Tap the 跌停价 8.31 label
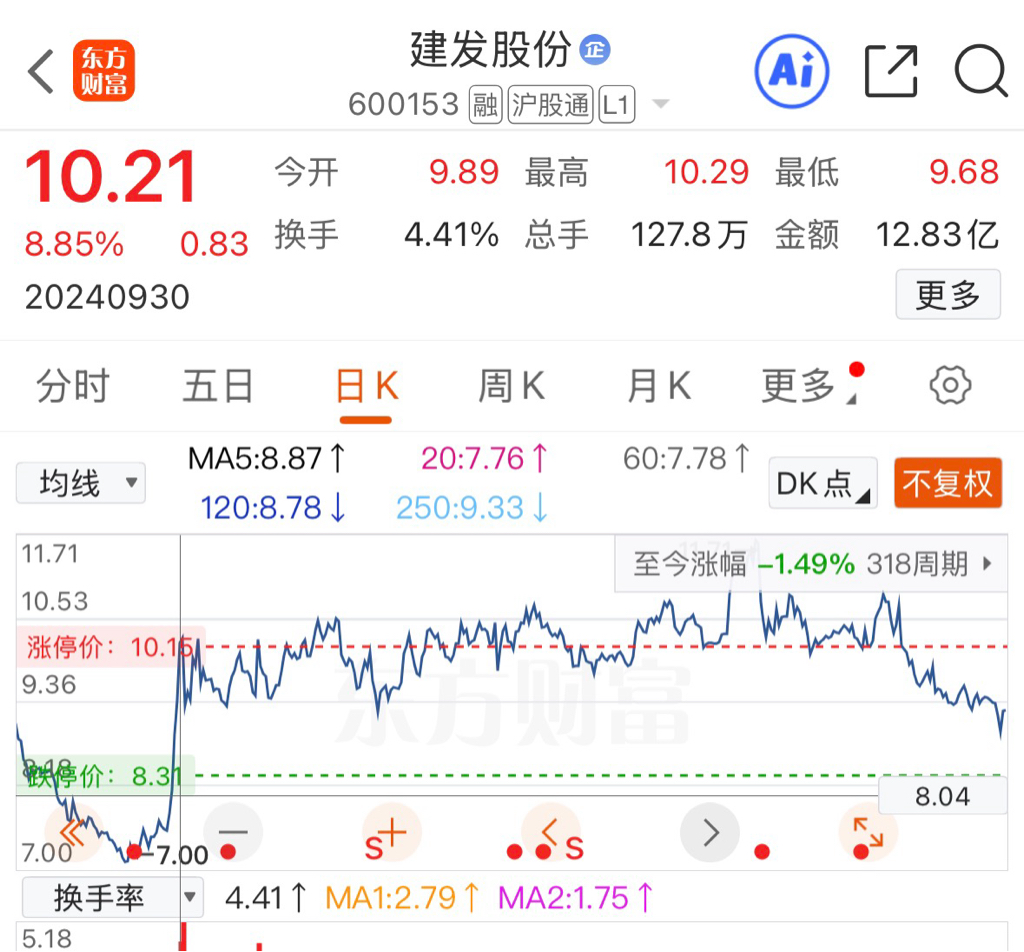Viewport: 1024px width, 952px height. pos(106,775)
